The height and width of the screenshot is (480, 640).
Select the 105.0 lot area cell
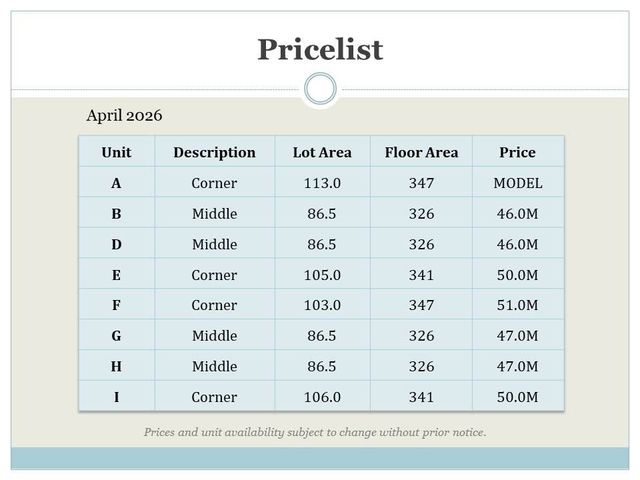click(x=322, y=275)
